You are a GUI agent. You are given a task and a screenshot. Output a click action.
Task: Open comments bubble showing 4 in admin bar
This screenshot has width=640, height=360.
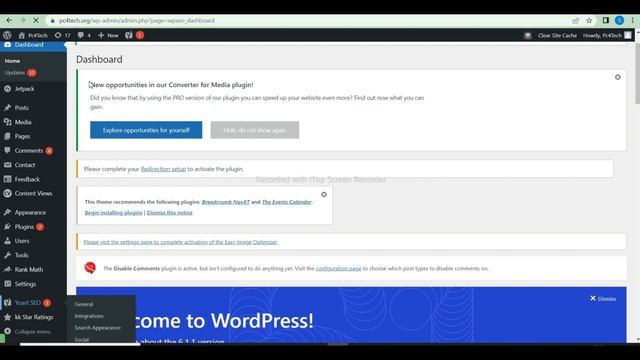coord(84,36)
